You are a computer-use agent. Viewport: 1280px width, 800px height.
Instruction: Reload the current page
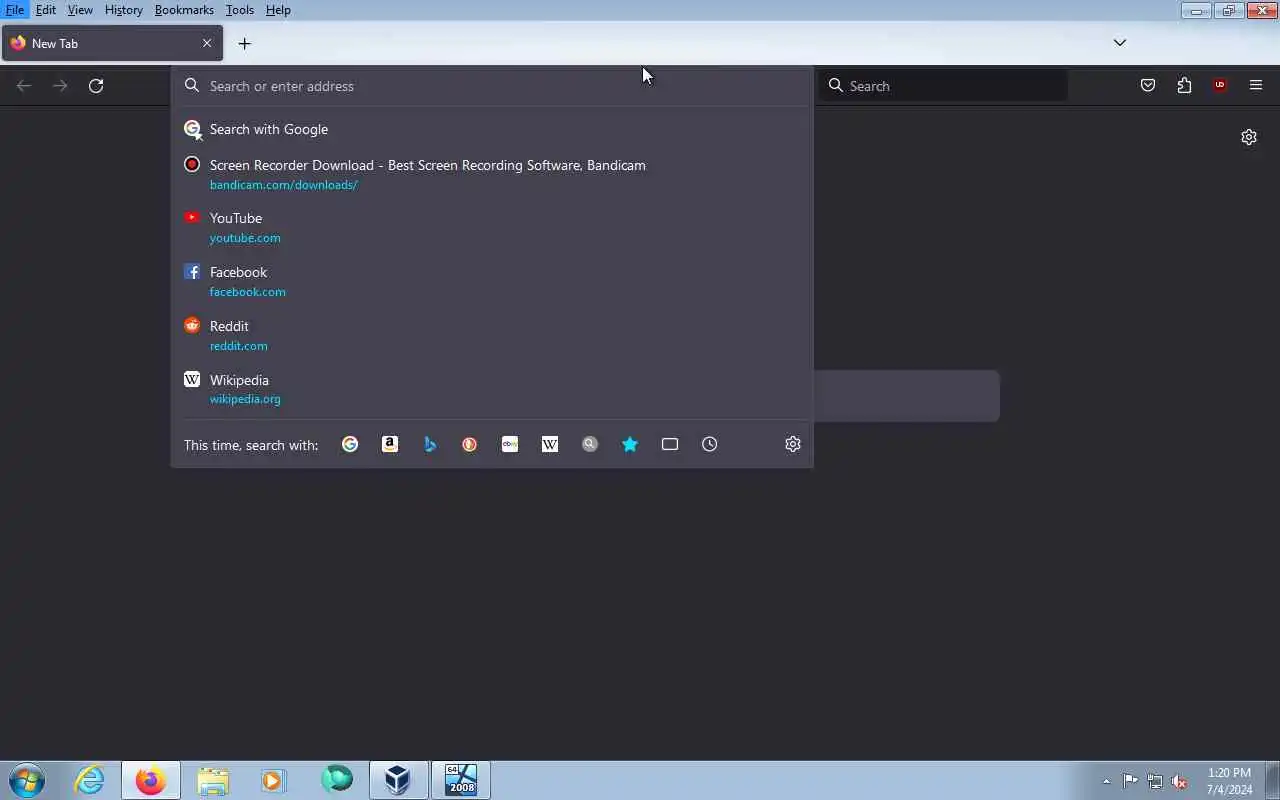pyautogui.click(x=96, y=86)
